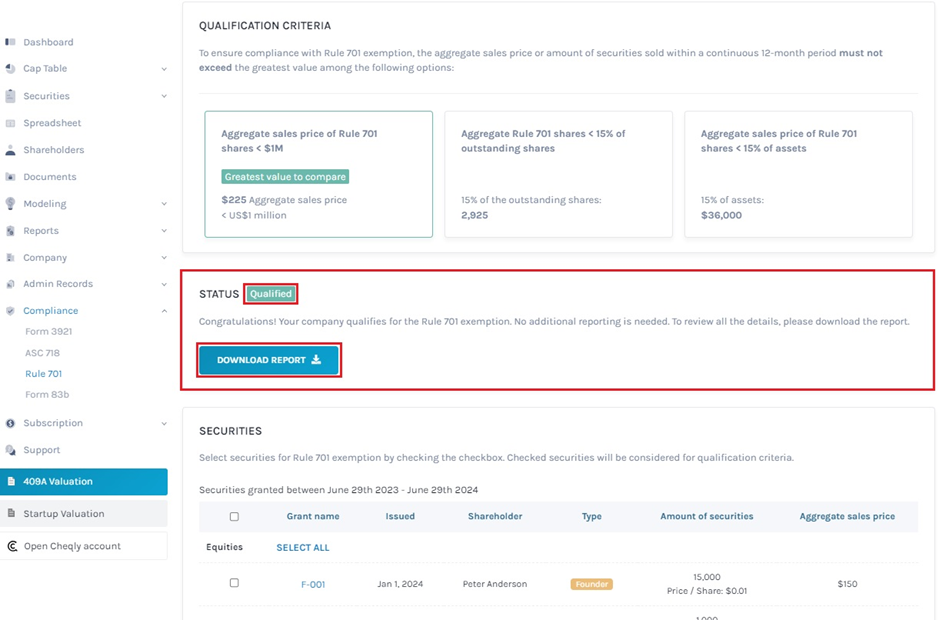Expand the Company menu chevron
This screenshot has width=939, height=620.
(164, 258)
